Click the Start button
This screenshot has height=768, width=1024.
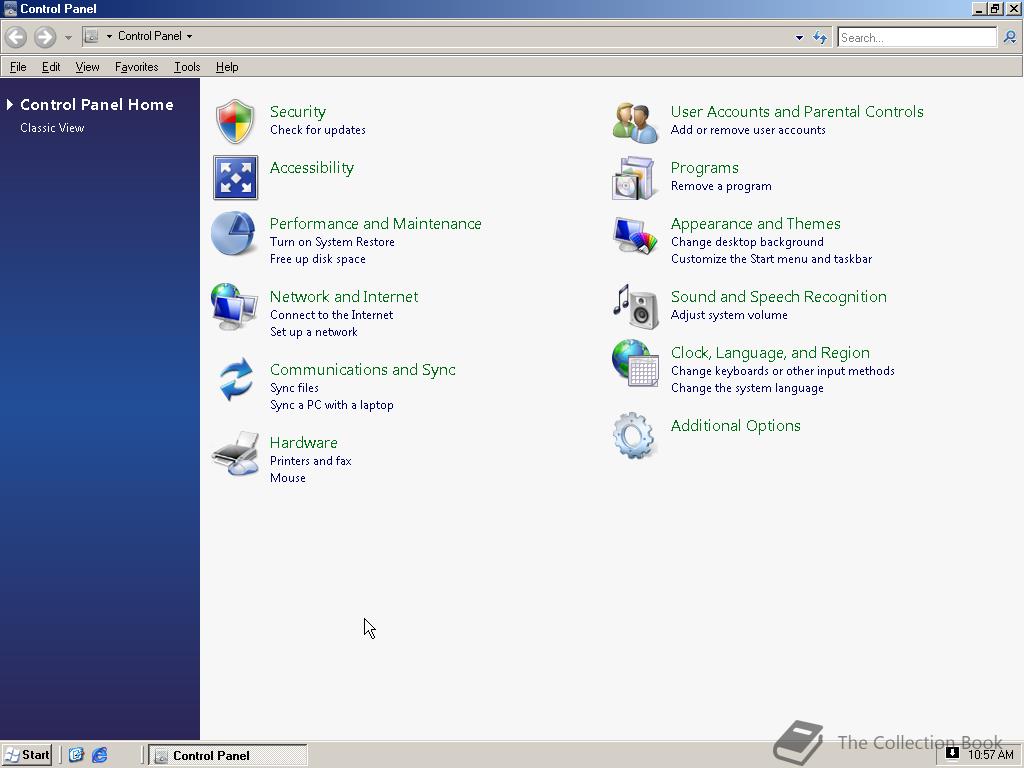27,755
